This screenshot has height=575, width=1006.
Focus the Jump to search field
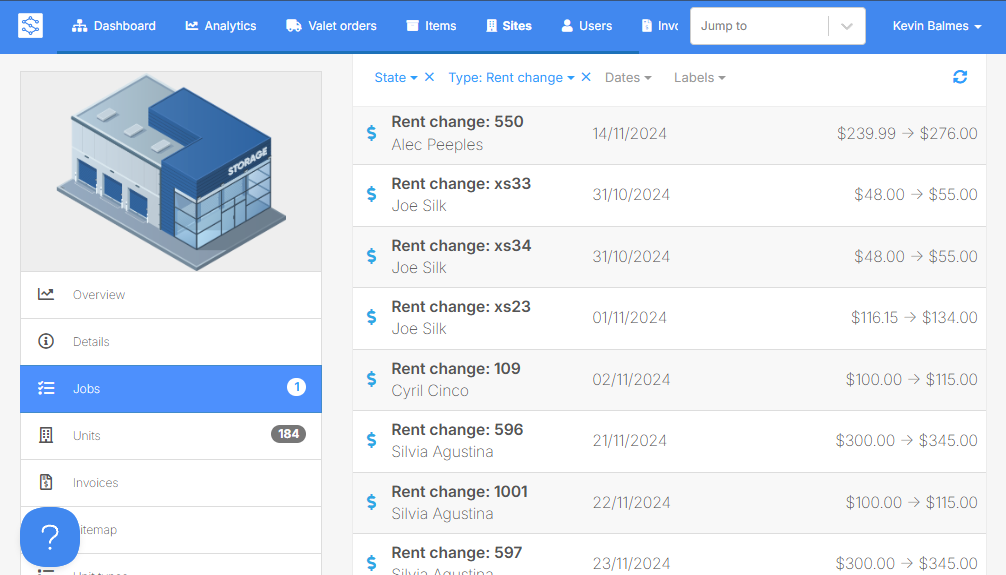pos(759,26)
